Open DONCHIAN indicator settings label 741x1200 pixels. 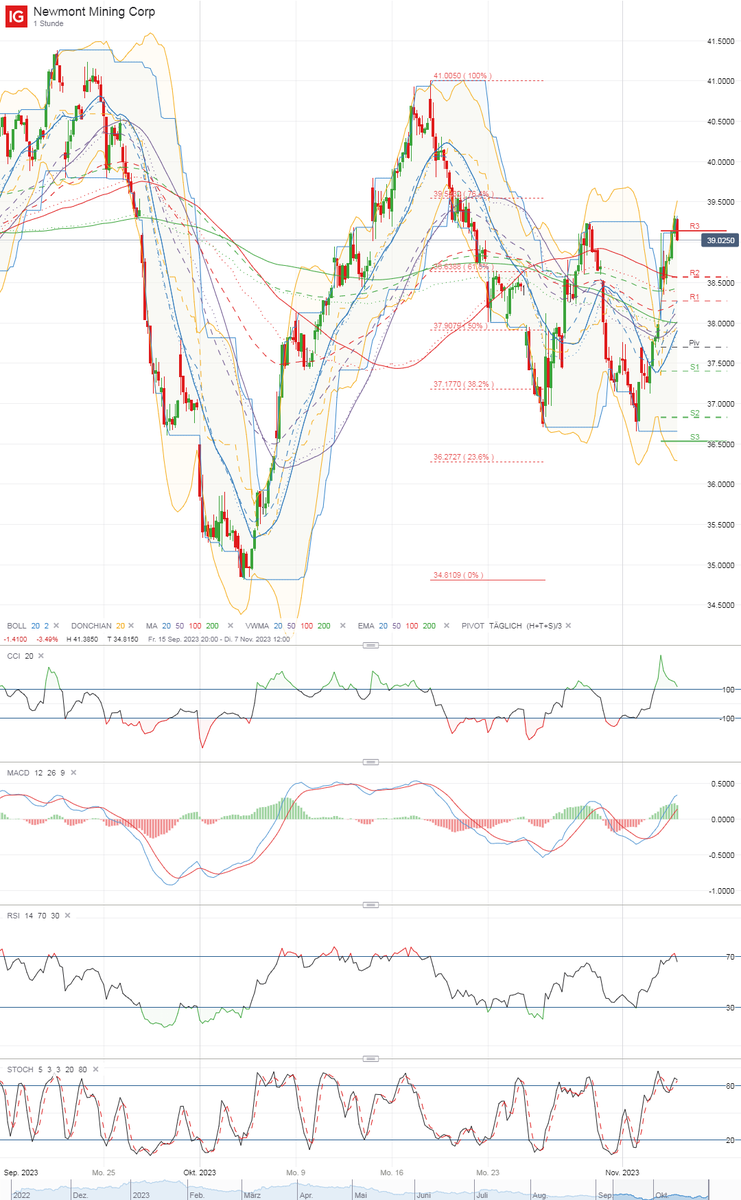92,624
